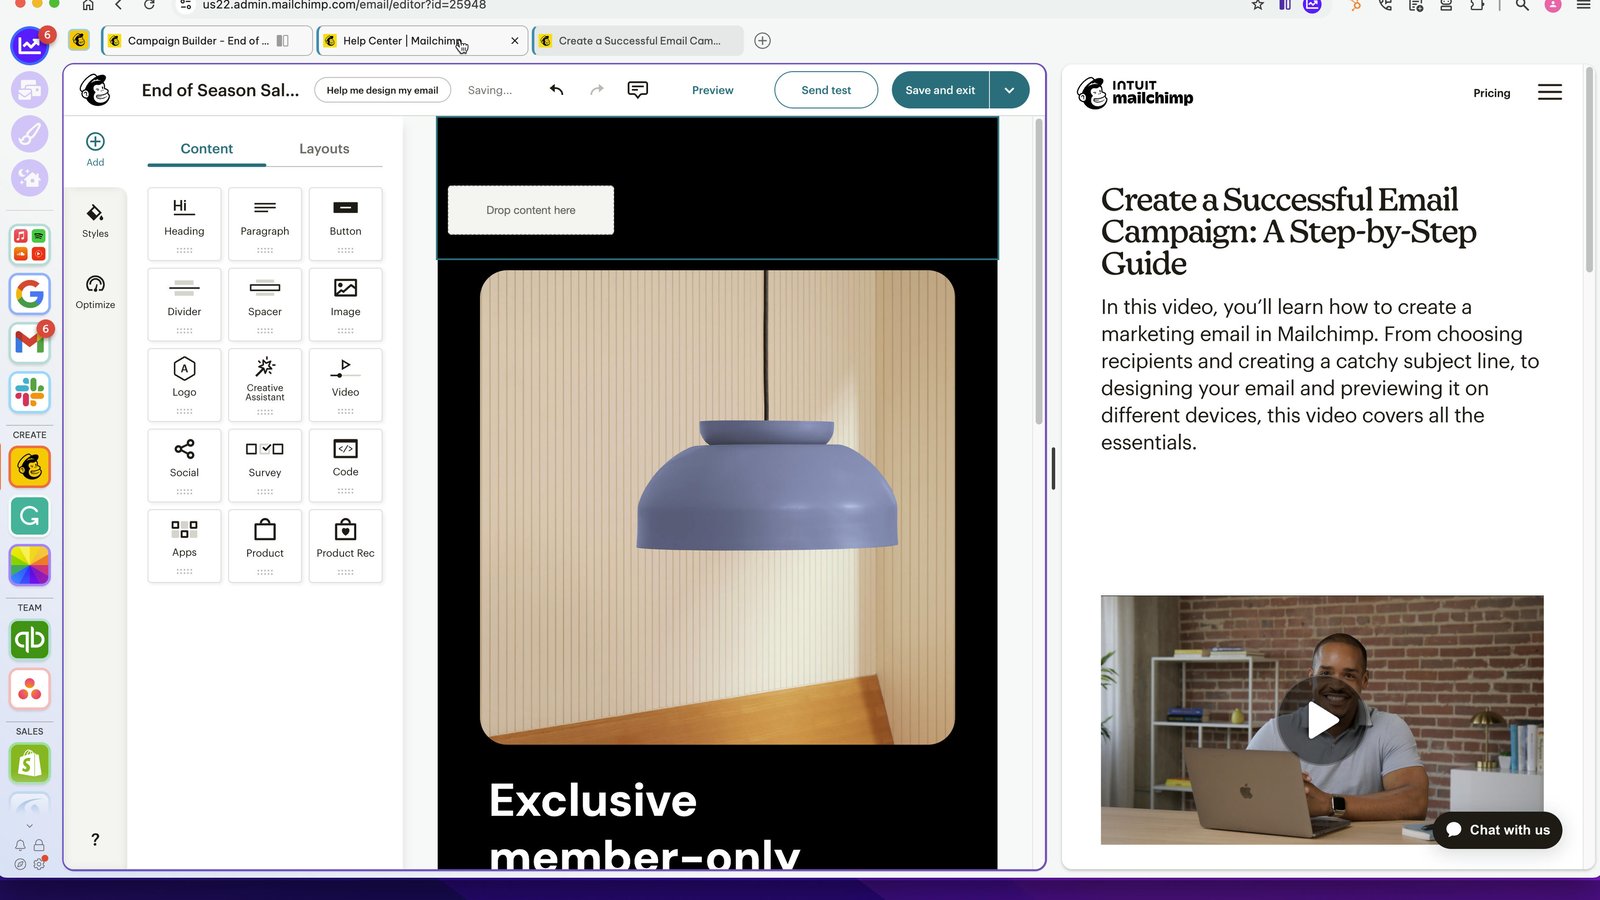Image resolution: width=1600 pixels, height=900 pixels.
Task: Click Save and exit
Action: click(x=940, y=90)
